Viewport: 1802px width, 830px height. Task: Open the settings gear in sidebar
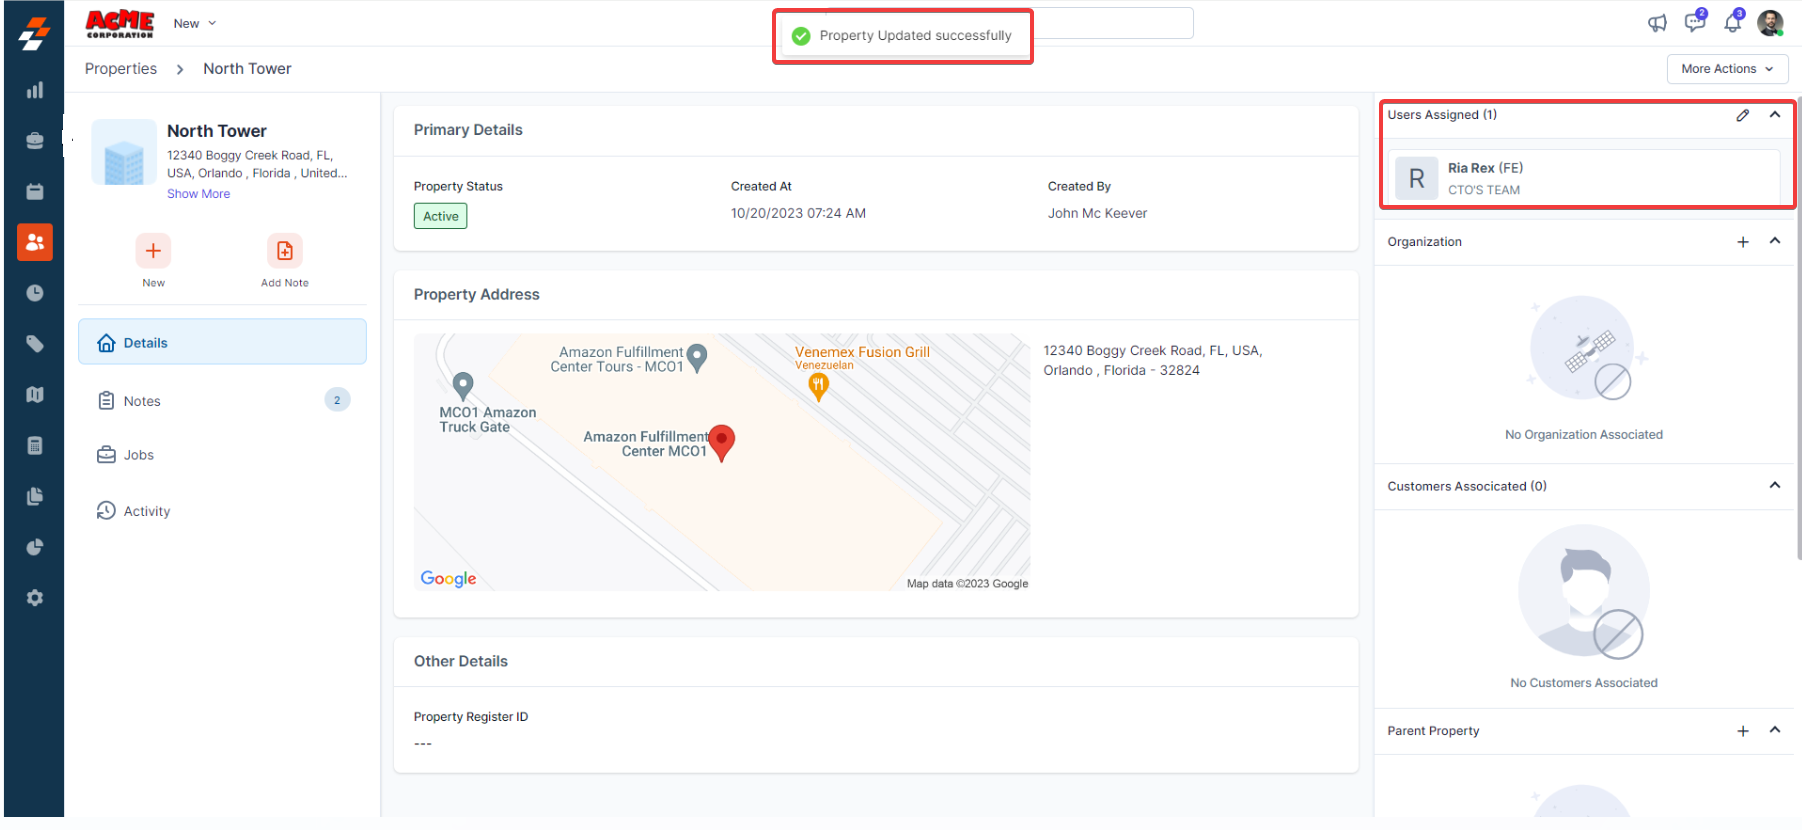pos(35,598)
